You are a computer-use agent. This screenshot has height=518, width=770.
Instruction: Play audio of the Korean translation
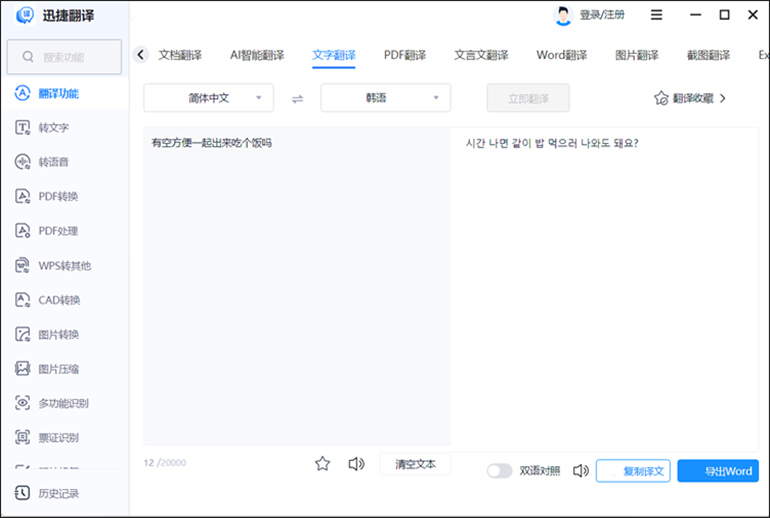(580, 471)
